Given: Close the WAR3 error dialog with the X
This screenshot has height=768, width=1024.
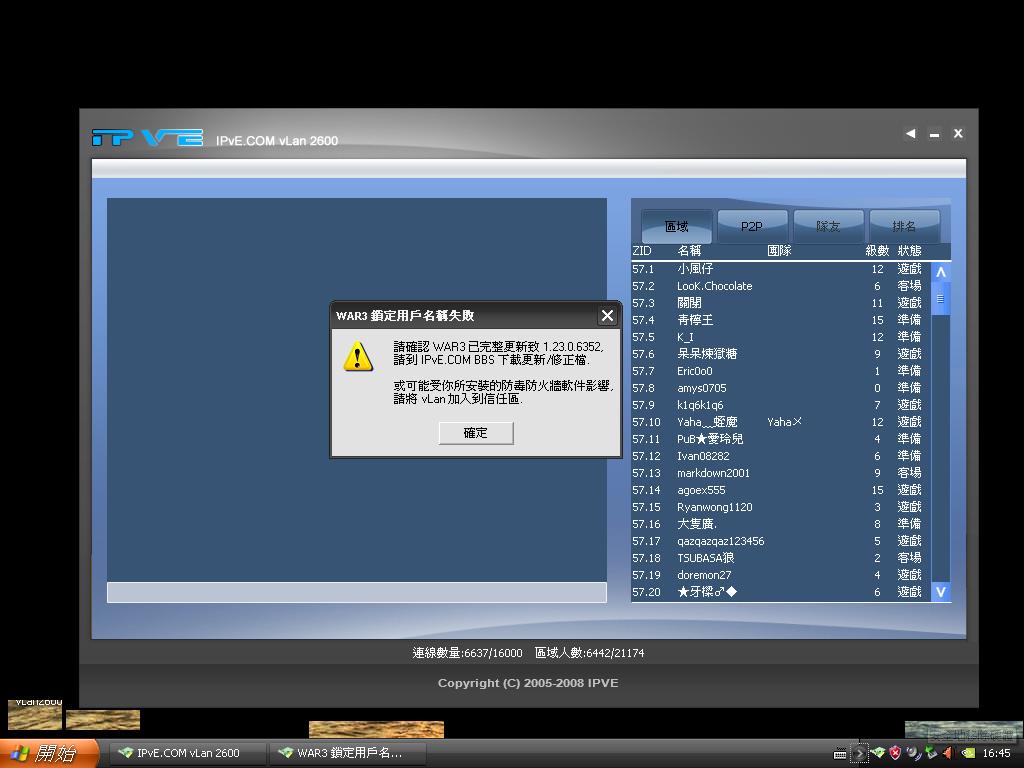Looking at the screenshot, I should tap(607, 315).
